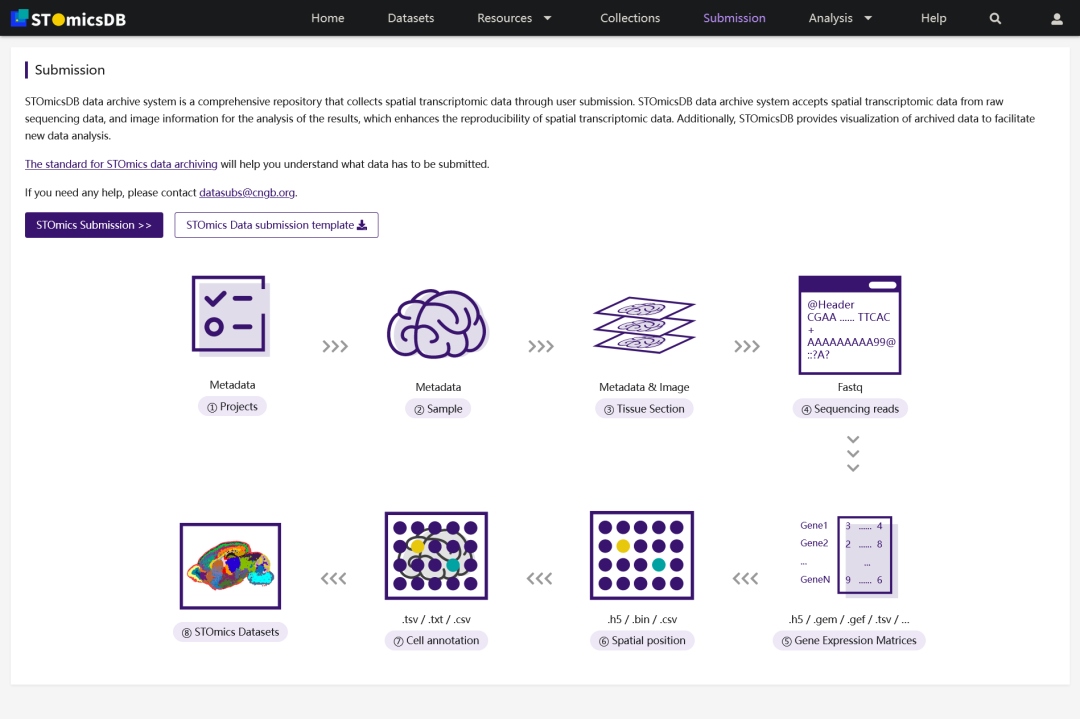Click the Spatial position dot grid icon
Viewport: 1080px width, 719px height.
(642, 555)
